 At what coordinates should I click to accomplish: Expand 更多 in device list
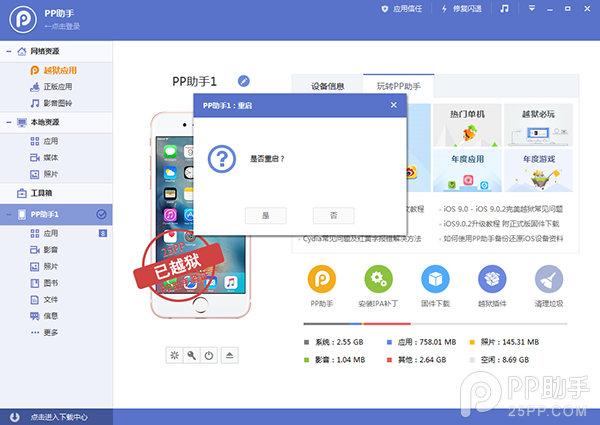point(44,332)
